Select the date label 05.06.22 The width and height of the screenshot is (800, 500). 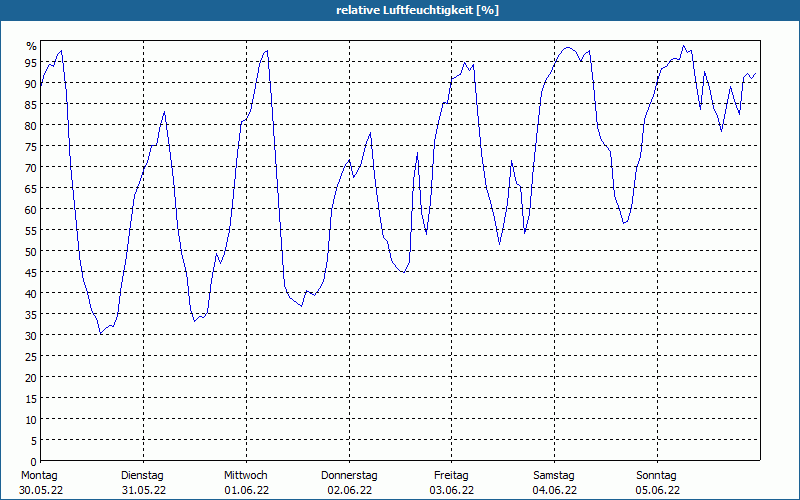coord(658,490)
